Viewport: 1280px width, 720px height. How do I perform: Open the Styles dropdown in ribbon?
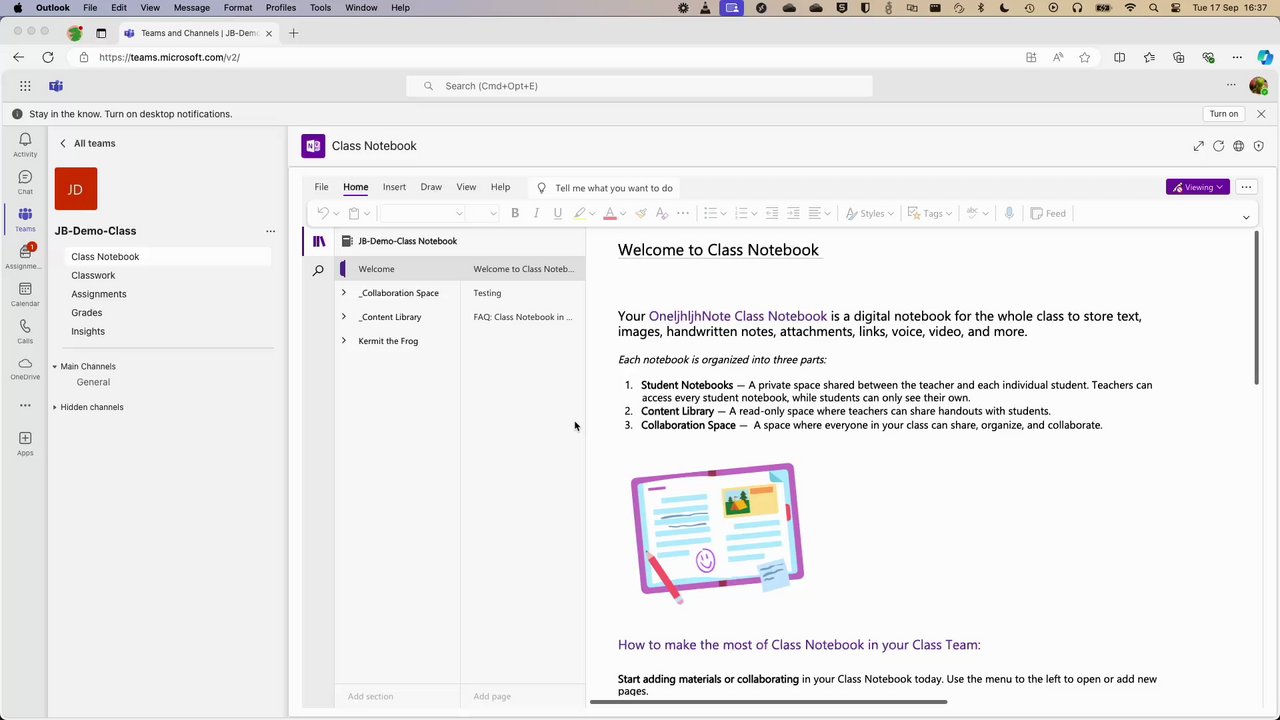[871, 213]
